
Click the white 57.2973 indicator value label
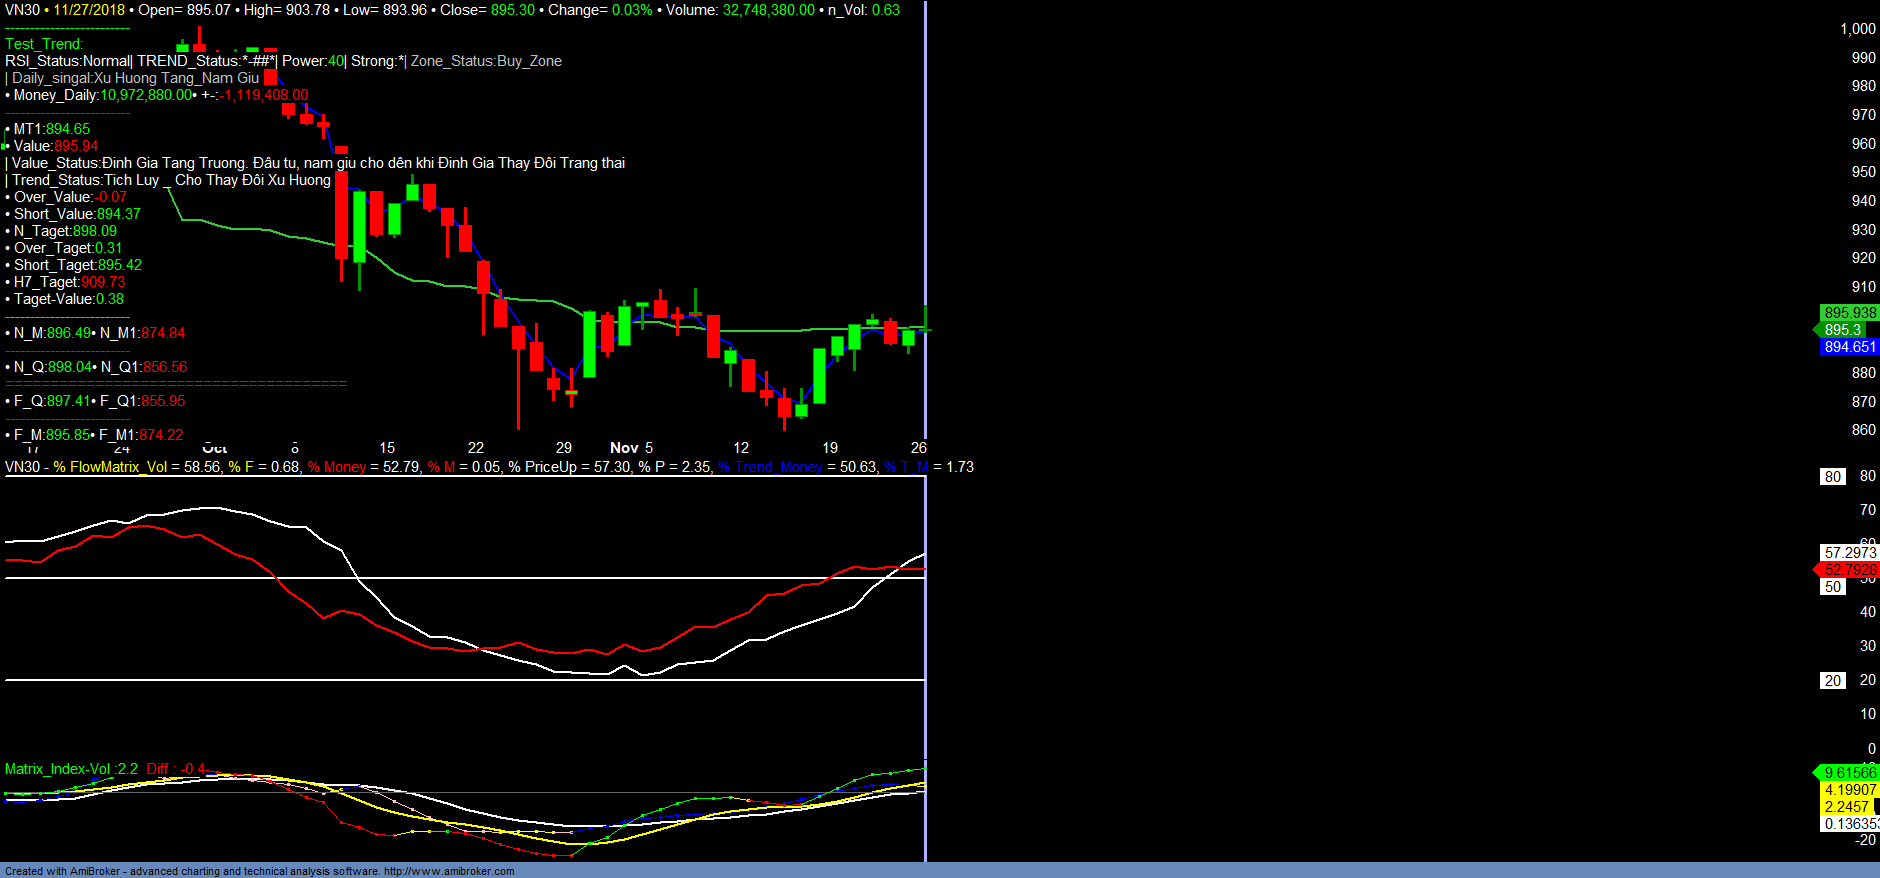1849,553
